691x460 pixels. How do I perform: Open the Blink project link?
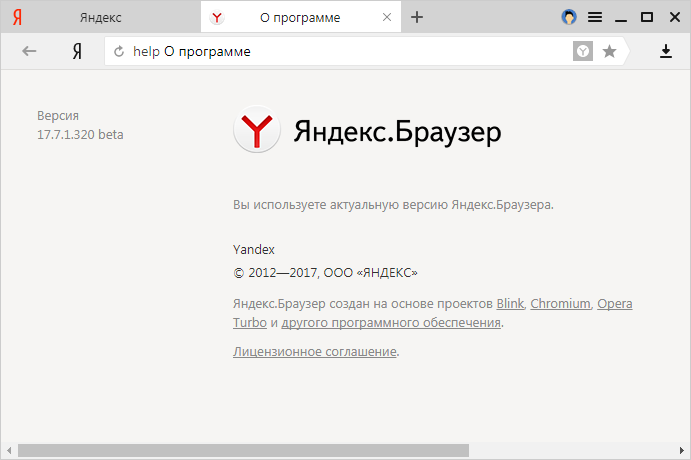[x=510, y=304]
